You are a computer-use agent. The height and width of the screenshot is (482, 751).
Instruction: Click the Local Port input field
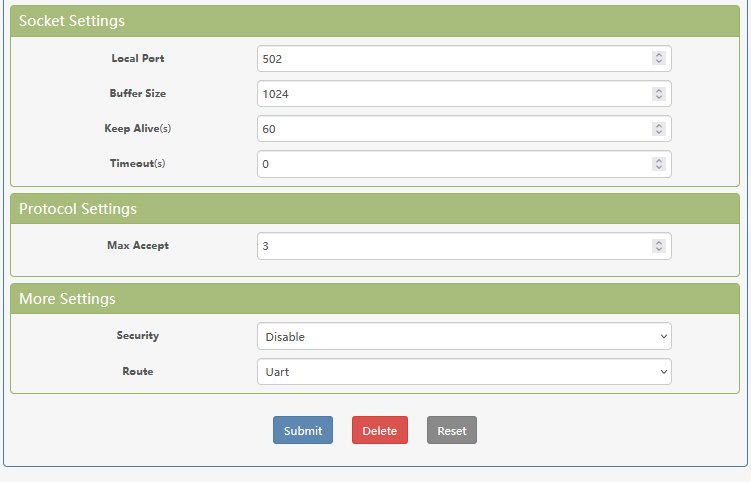tap(450, 59)
